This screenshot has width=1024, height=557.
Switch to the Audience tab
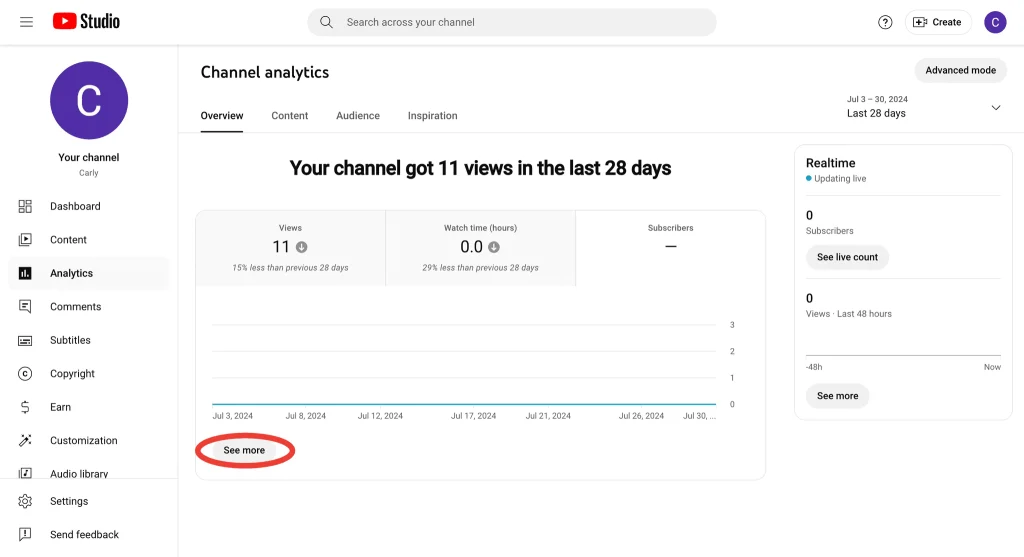(x=358, y=116)
